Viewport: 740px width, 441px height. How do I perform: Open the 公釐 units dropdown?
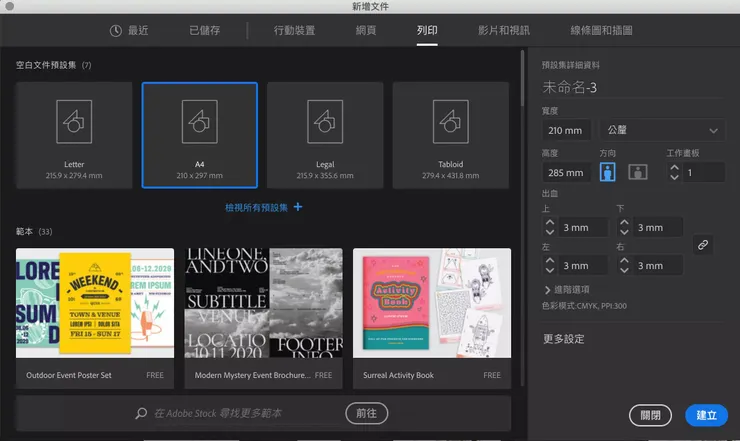(662, 130)
